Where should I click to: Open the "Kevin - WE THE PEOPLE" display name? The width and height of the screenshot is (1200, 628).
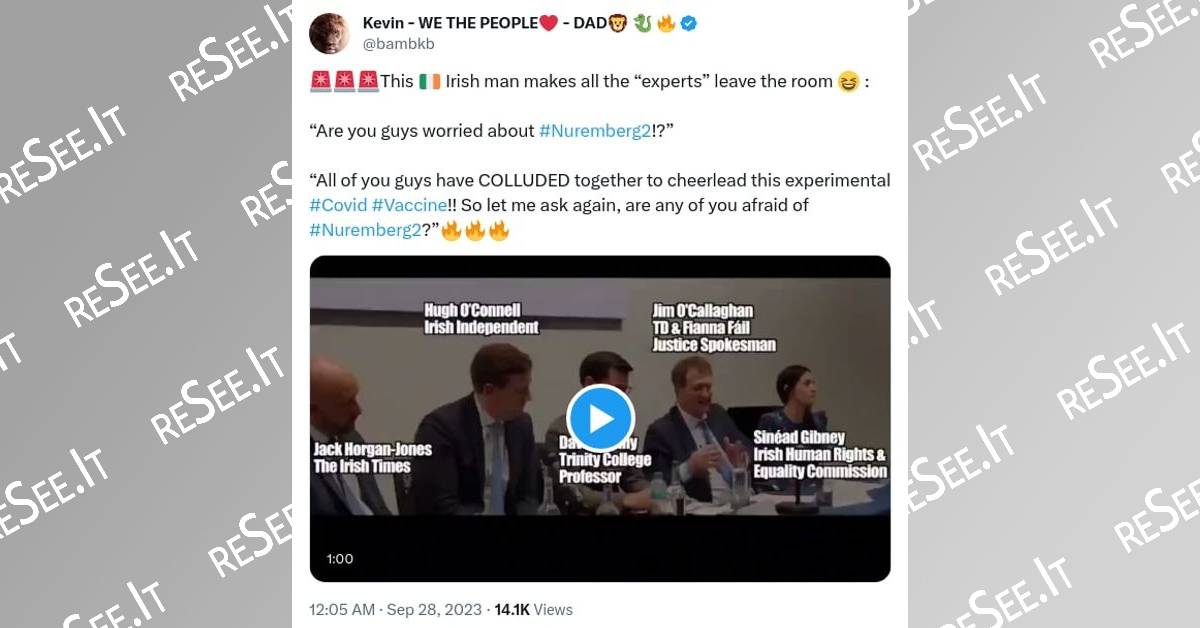point(450,23)
